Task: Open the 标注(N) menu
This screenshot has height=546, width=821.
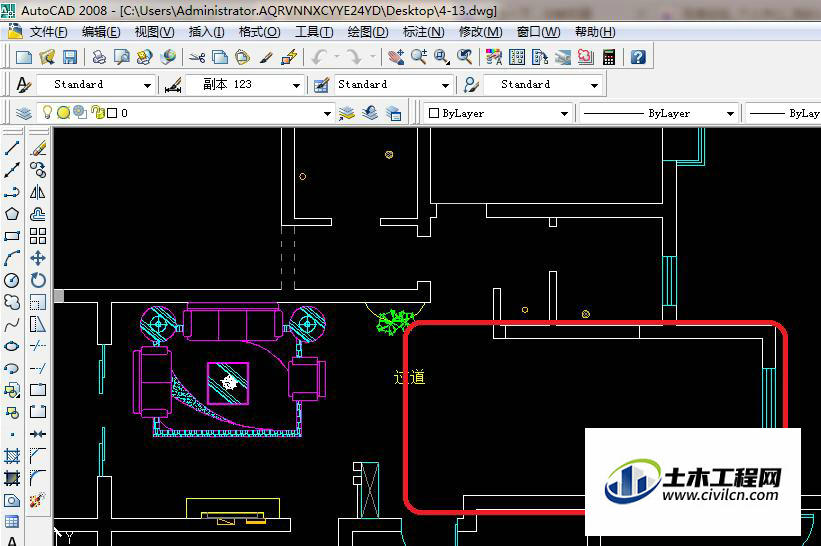Action: tap(424, 32)
